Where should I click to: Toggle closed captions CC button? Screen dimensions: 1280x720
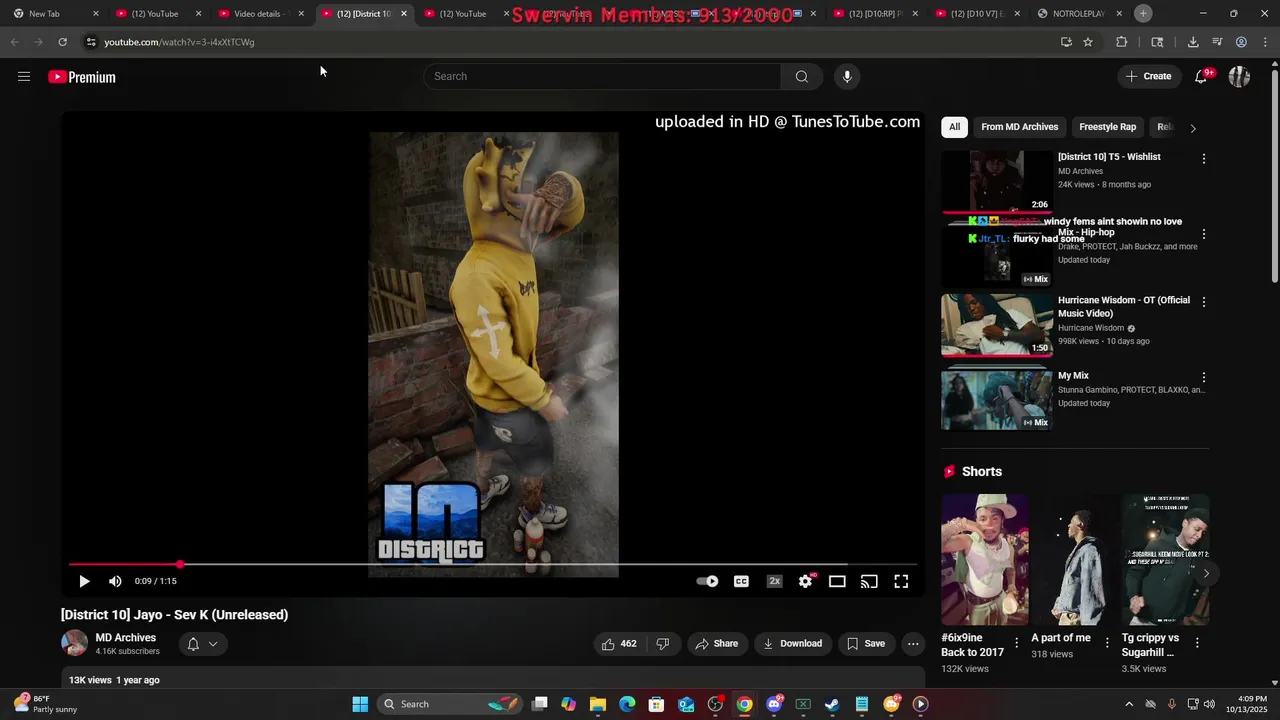741,581
